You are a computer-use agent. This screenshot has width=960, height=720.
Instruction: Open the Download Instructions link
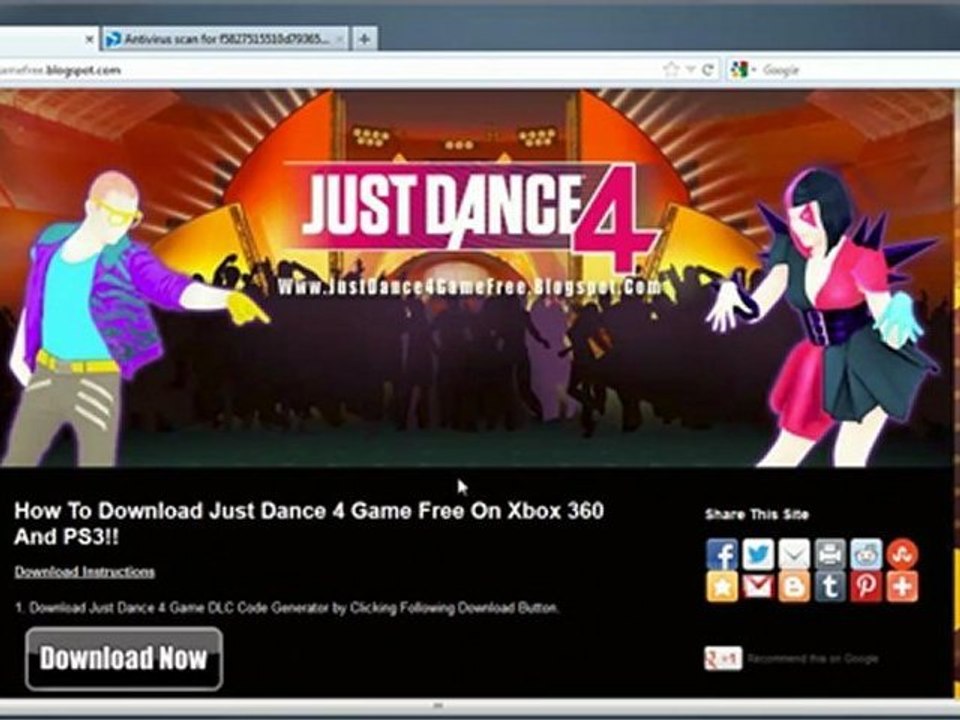tap(84, 572)
